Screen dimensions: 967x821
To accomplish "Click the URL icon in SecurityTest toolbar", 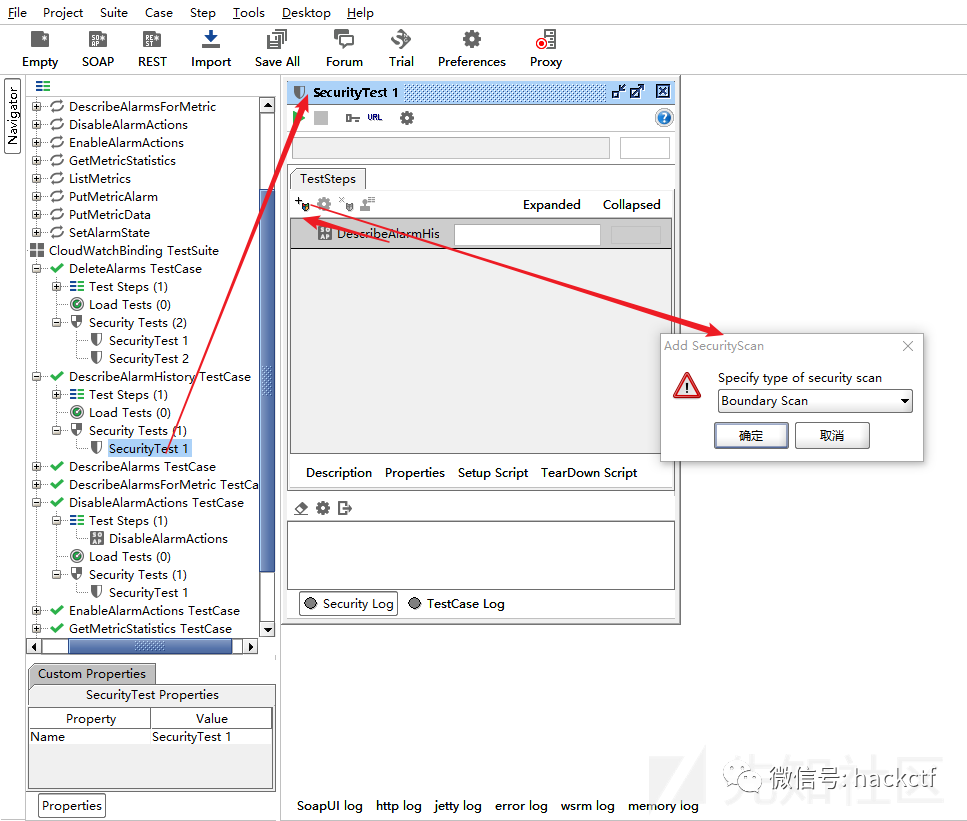I will 374,117.
